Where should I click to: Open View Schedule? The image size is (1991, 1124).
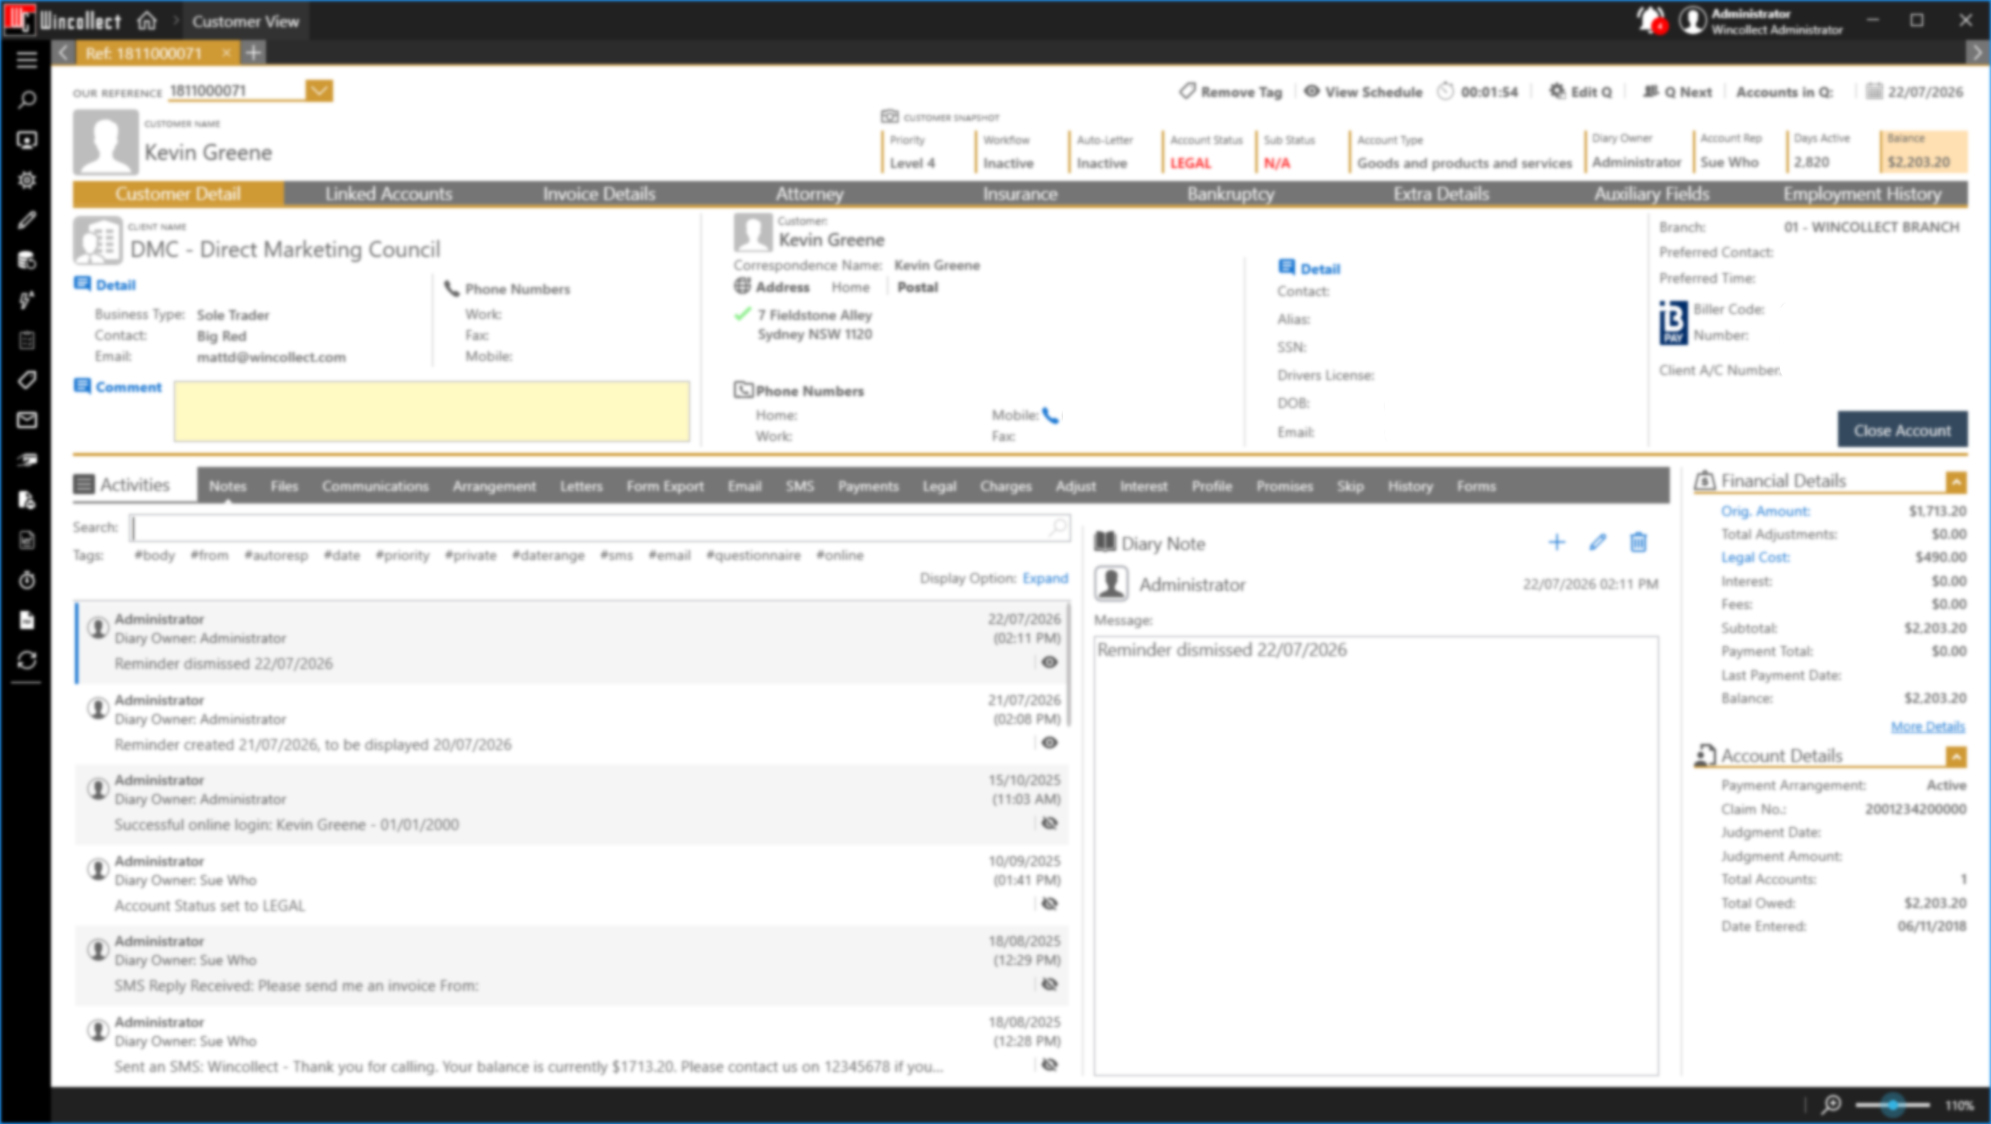1362,91
